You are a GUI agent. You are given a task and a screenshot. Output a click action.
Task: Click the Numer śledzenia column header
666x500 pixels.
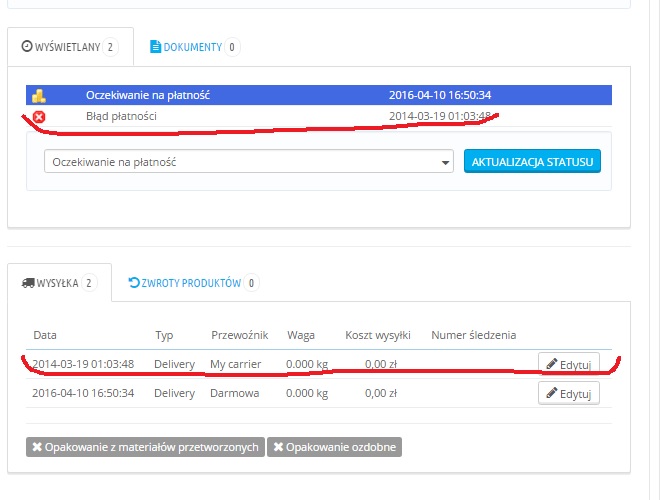click(473, 335)
